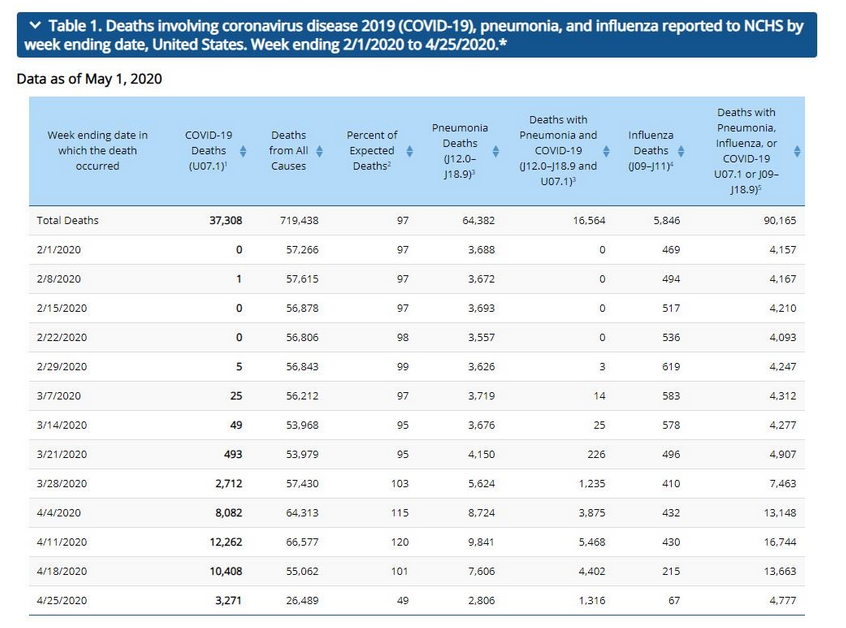The height and width of the screenshot is (628, 846).
Task: Select the 2/15/2020 week row label
Action: 62,308
